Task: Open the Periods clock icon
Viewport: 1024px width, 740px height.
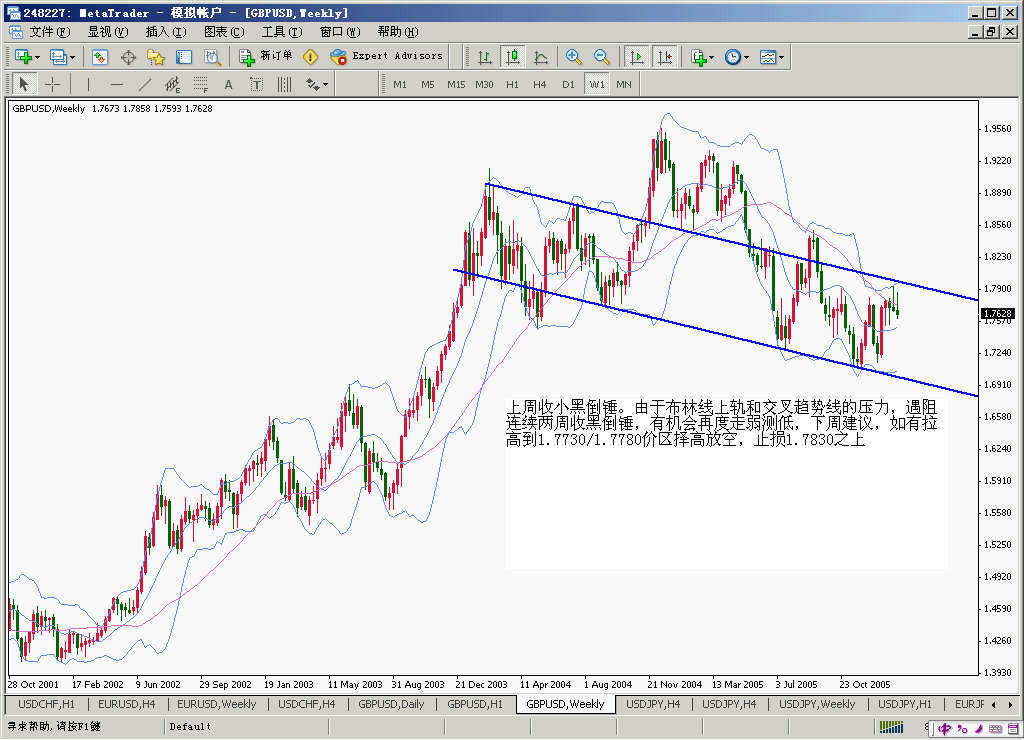Action: pyautogui.click(x=733, y=57)
